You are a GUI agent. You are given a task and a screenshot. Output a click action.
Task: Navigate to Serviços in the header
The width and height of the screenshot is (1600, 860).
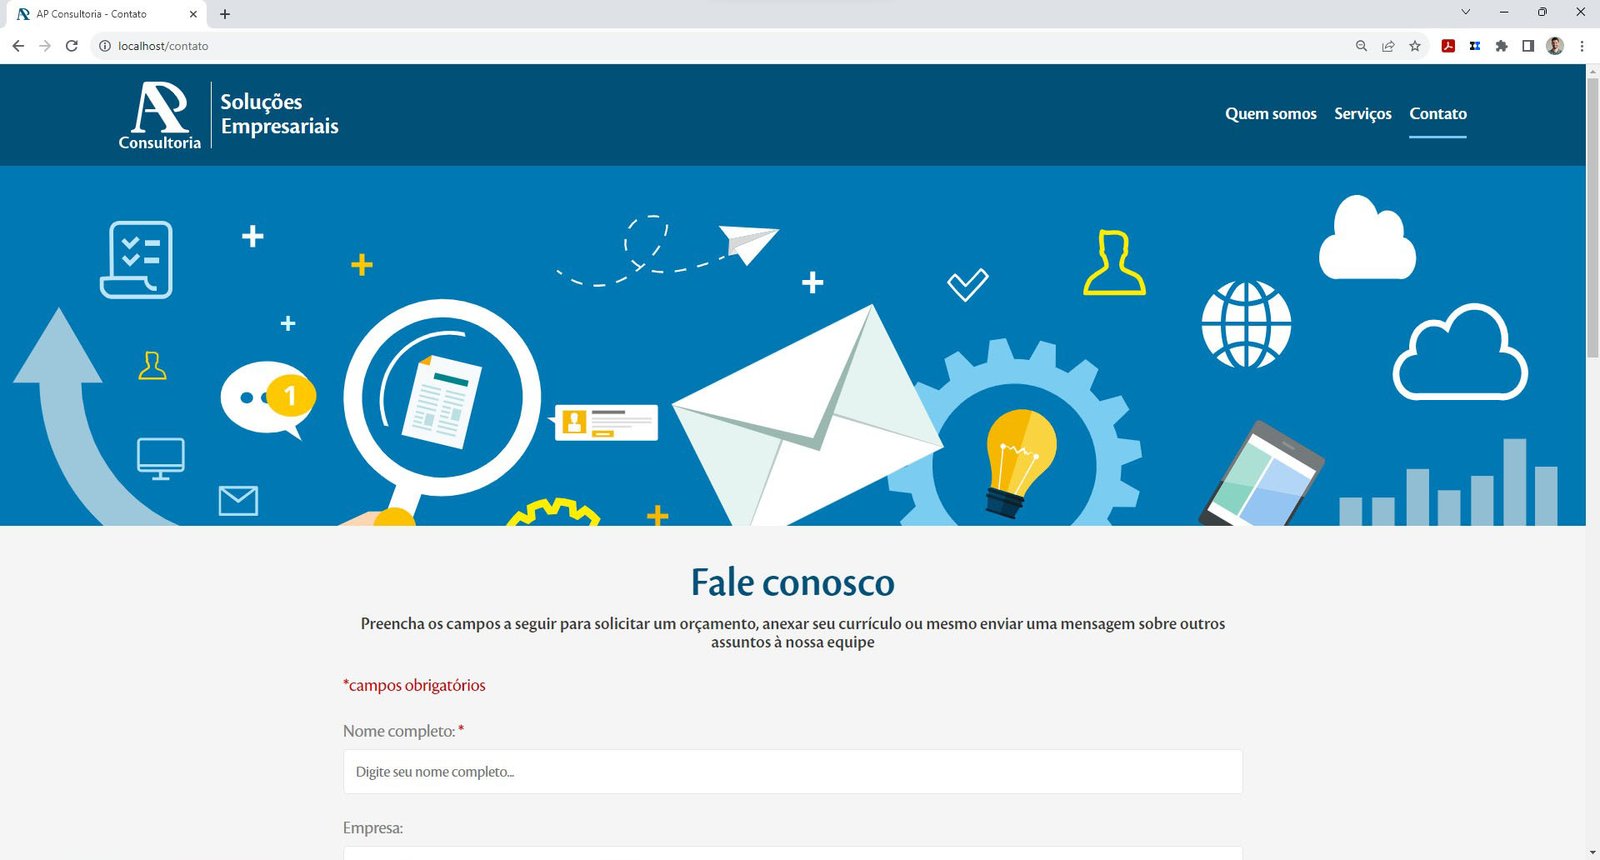[1362, 114]
